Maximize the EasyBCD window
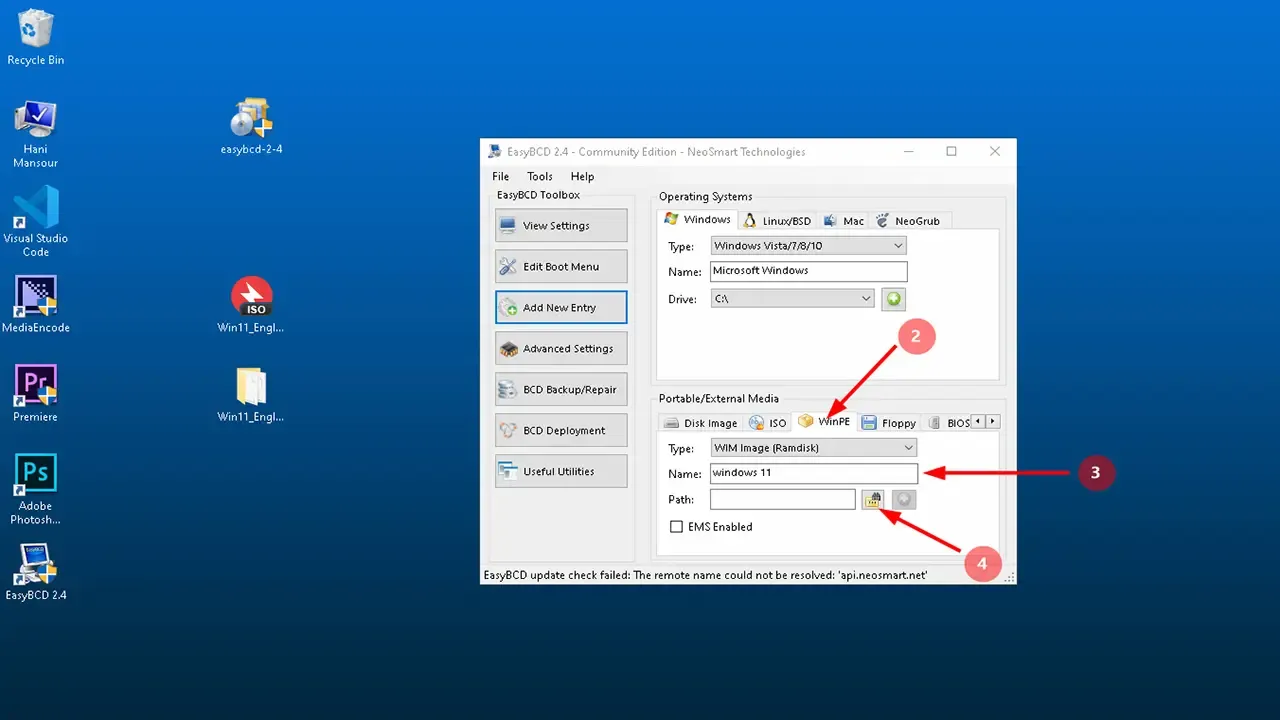1280x720 pixels. 951,152
